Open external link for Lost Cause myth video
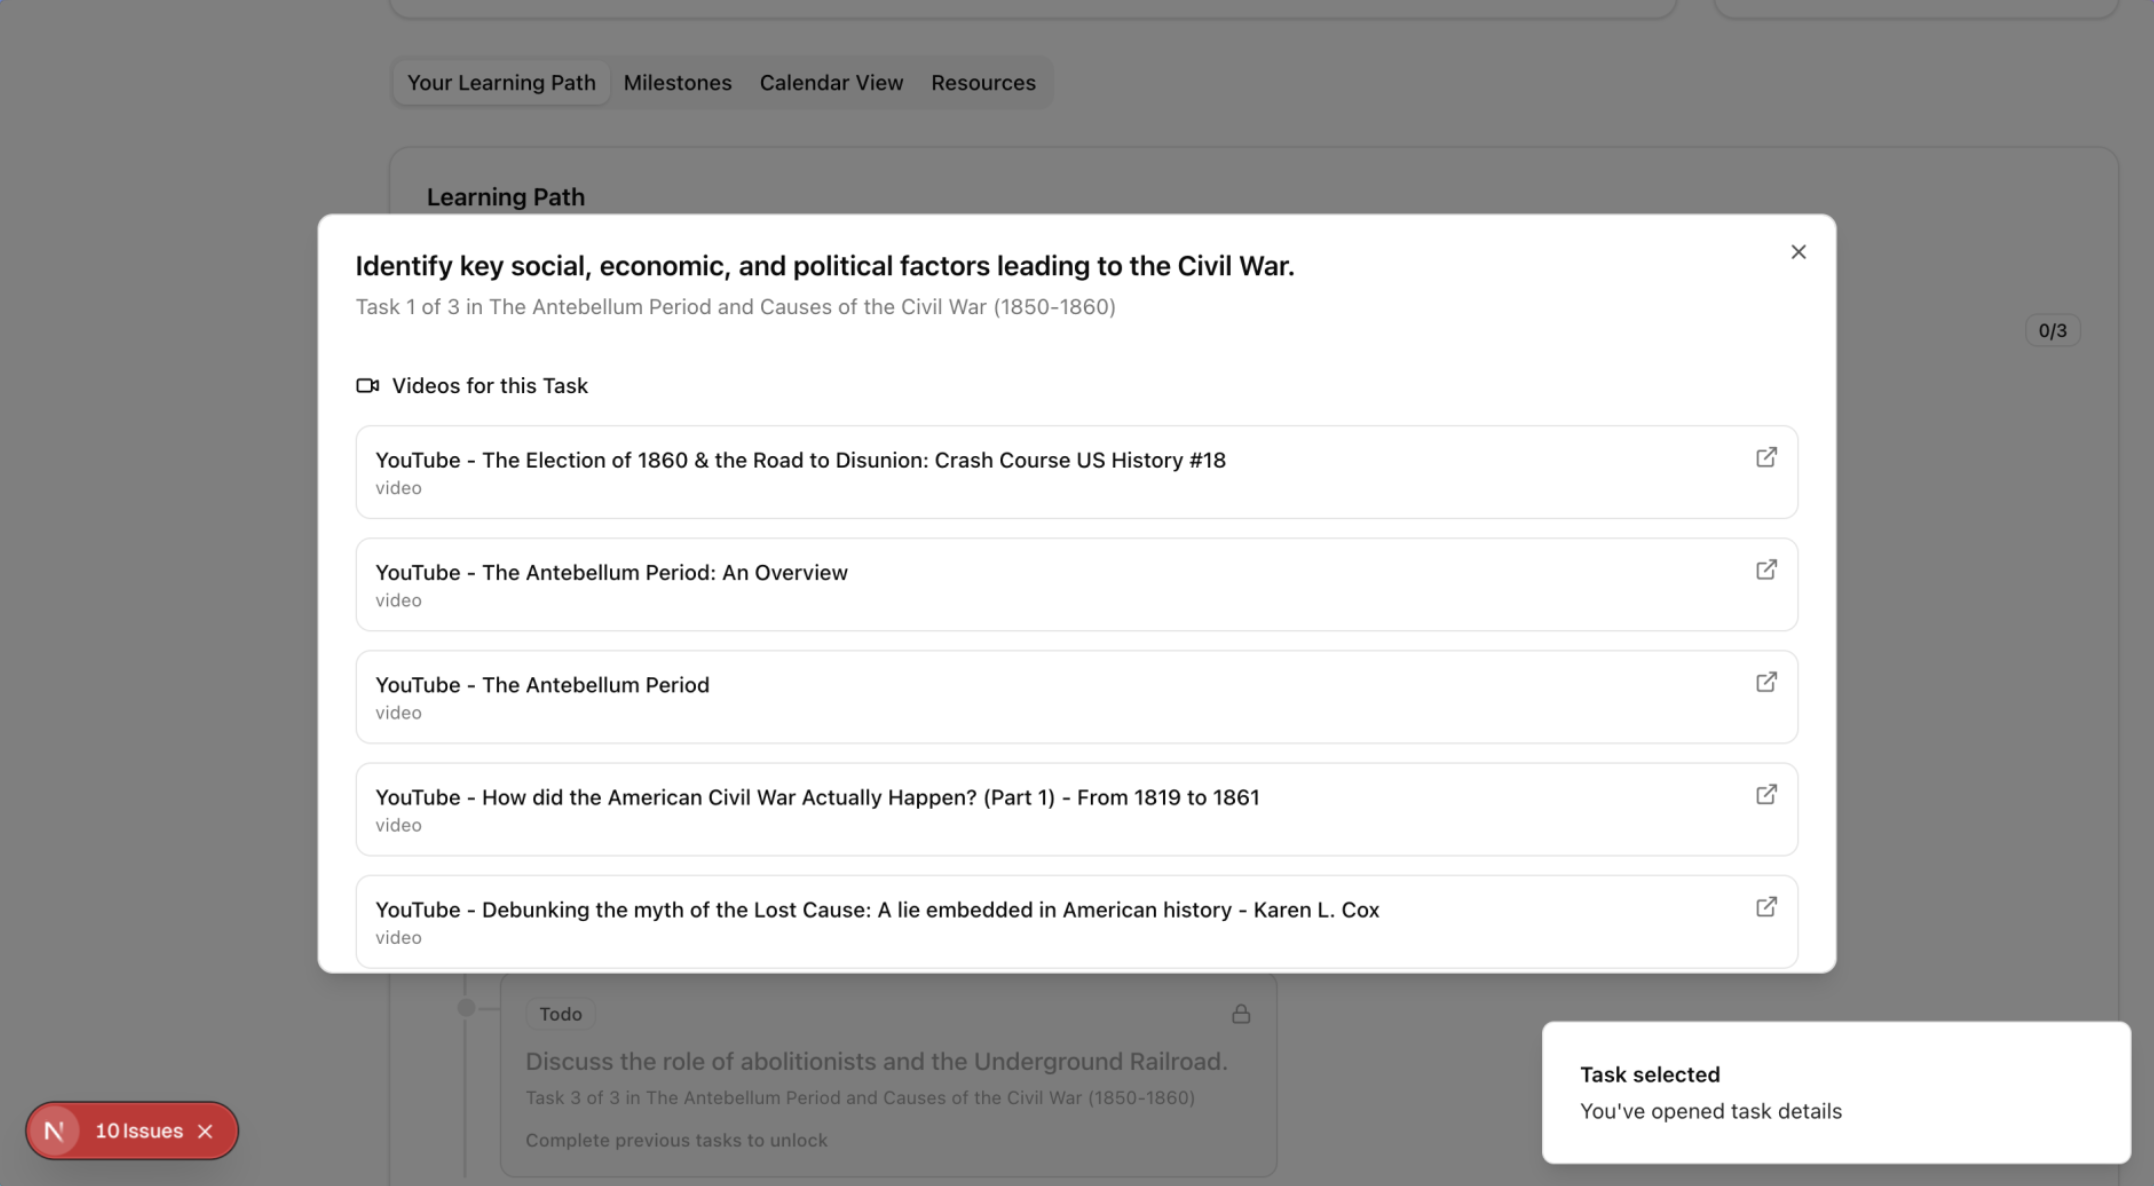The height and width of the screenshot is (1186, 2154). [x=1766, y=907]
